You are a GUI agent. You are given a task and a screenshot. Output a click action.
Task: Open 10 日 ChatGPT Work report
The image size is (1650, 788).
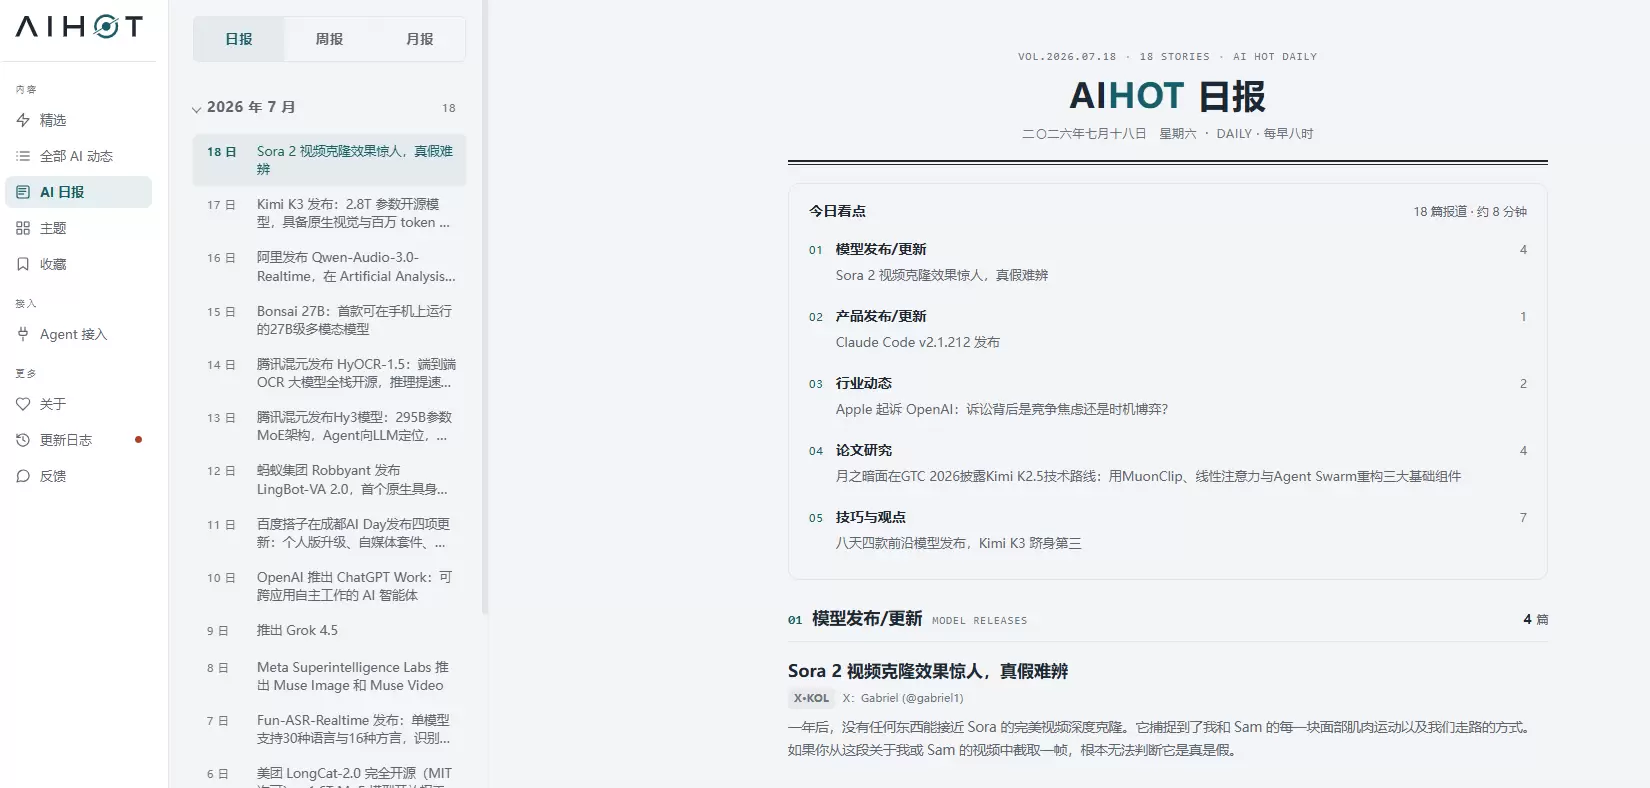pos(329,586)
